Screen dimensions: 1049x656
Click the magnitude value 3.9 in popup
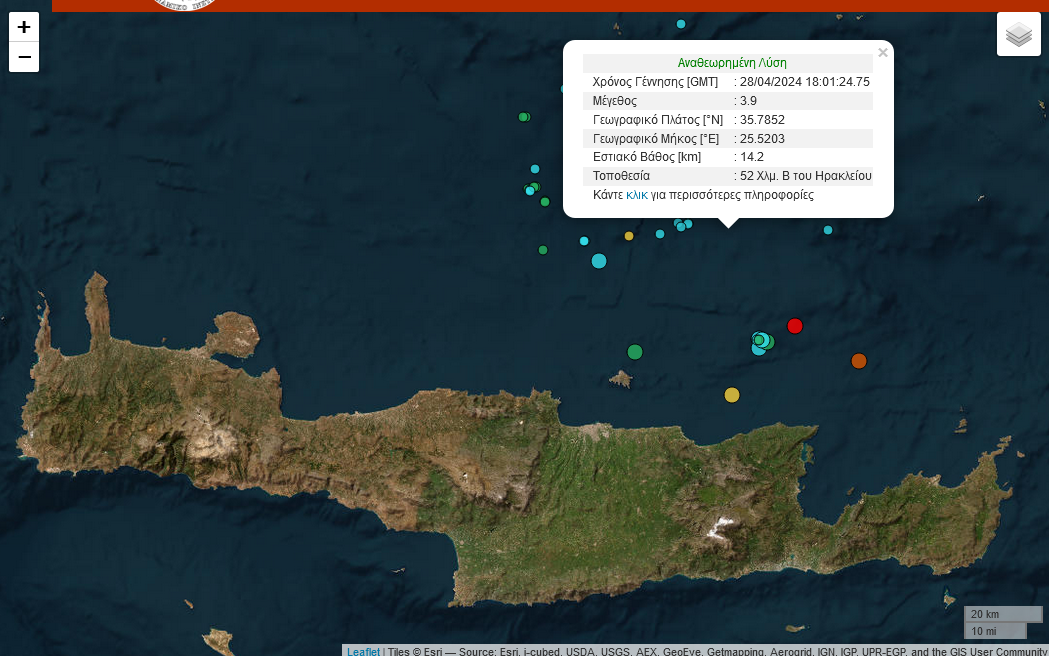[x=748, y=101]
